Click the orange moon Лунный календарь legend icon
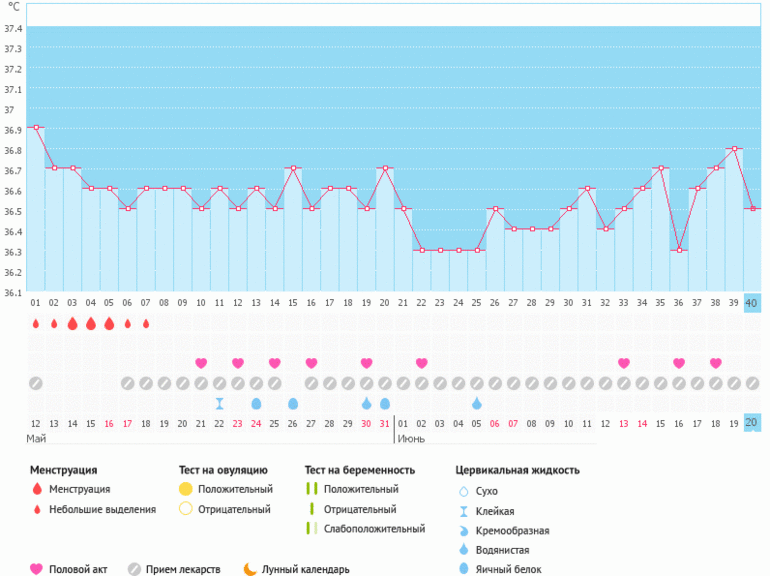This screenshot has width=770, height=576. tap(249, 569)
